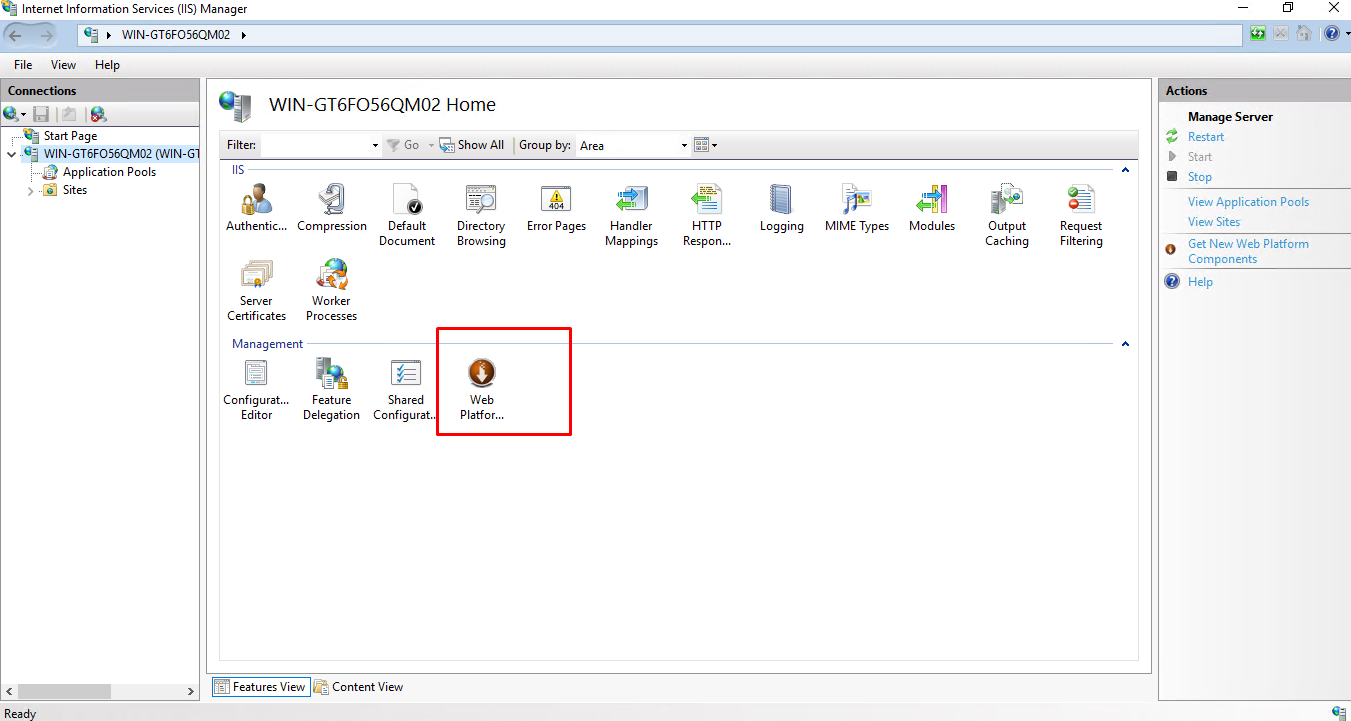Select Application Pools tree item
Image resolution: width=1351 pixels, height=721 pixels.
pos(109,172)
